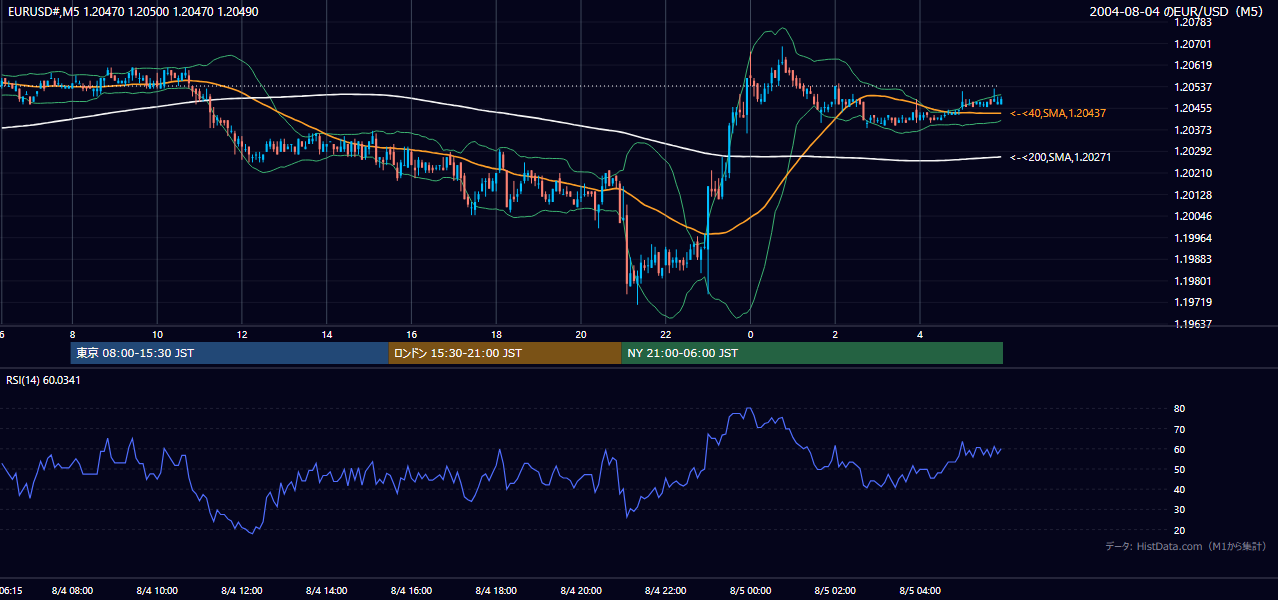This screenshot has height=600, width=1278.
Task: Select the NY 21:00-06:00 JST session bar
Action: point(812,353)
